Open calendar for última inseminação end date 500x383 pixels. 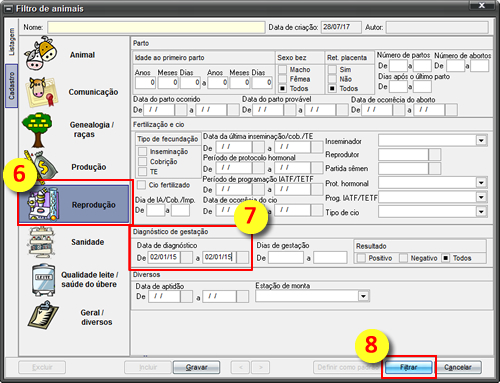click(317, 147)
